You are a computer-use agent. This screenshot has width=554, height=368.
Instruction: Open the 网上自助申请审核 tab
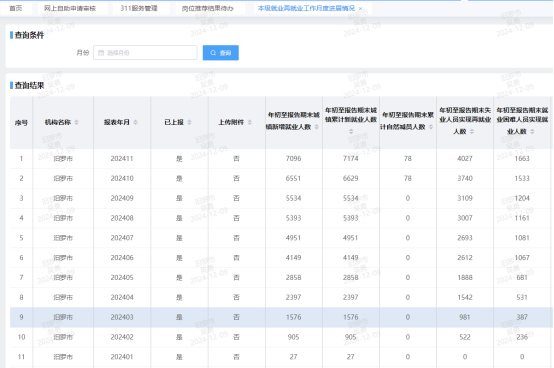coord(70,8)
